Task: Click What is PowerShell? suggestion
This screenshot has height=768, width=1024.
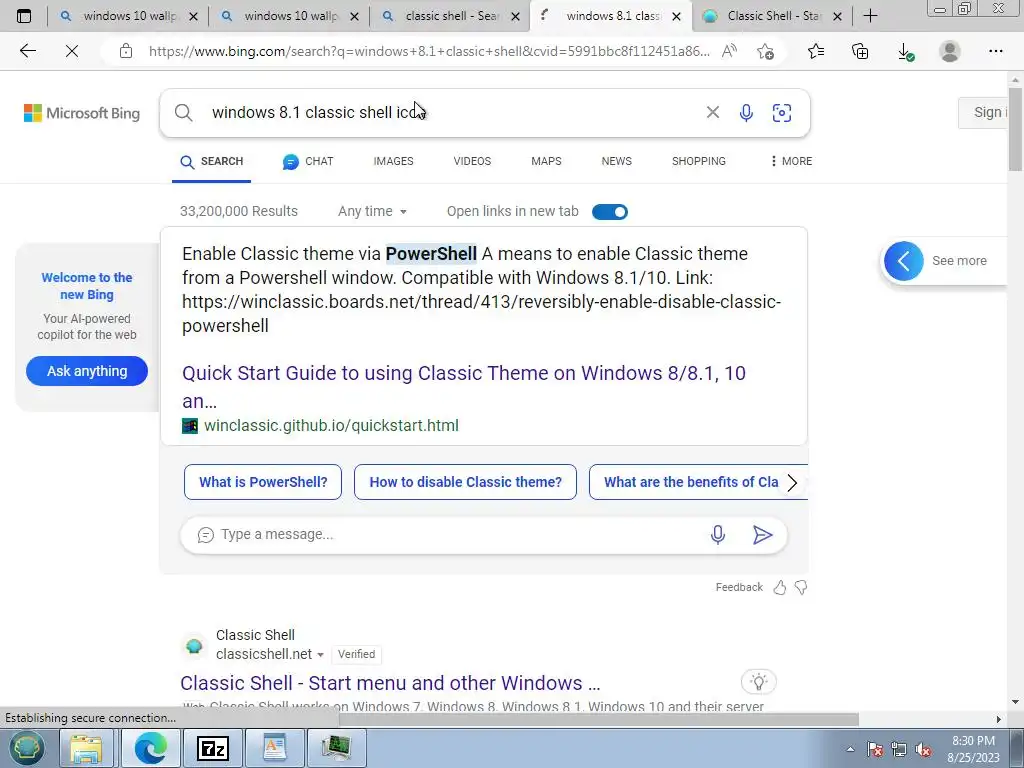Action: click(x=263, y=482)
